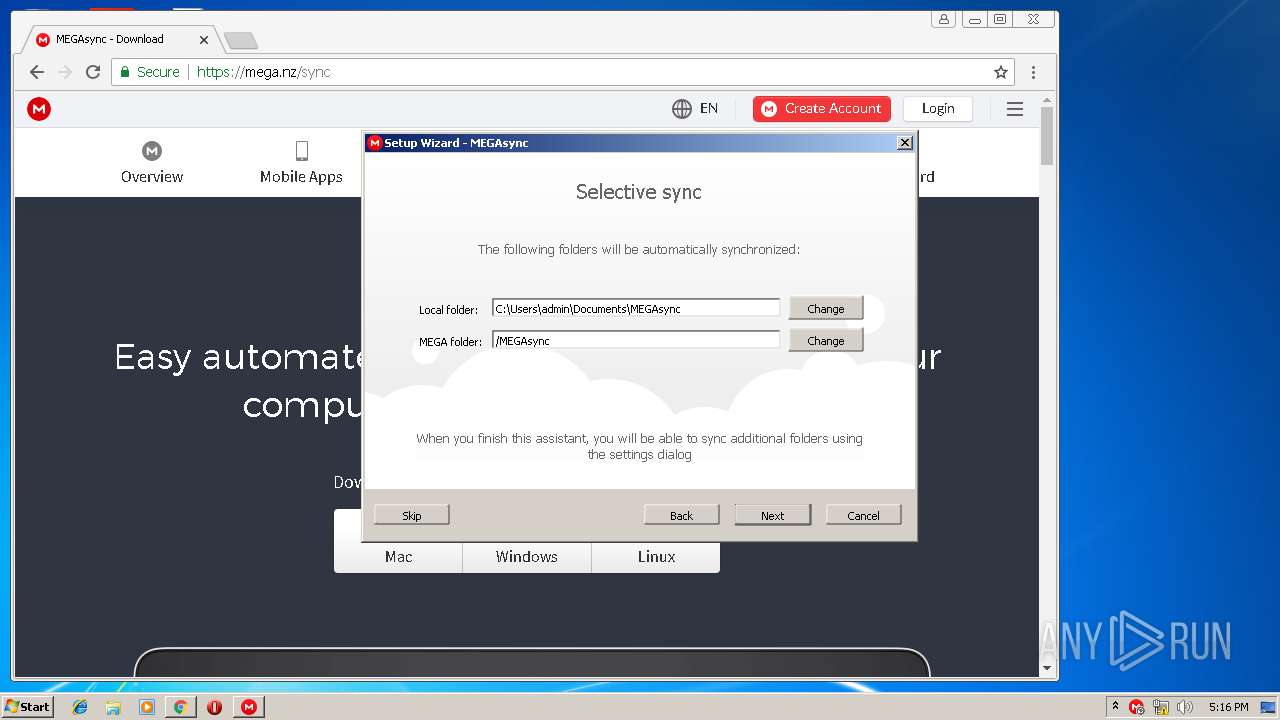Open Chrome's three-dot menu
Image resolution: width=1280 pixels, height=720 pixels.
coord(1033,72)
